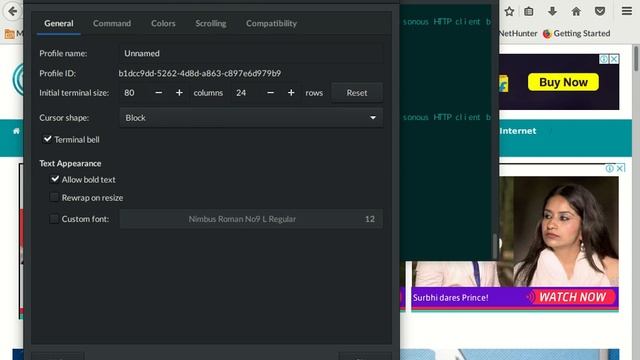Open the Pocket shield icon
Viewport: 640px width, 360px height.
pyautogui.click(x=600, y=11)
